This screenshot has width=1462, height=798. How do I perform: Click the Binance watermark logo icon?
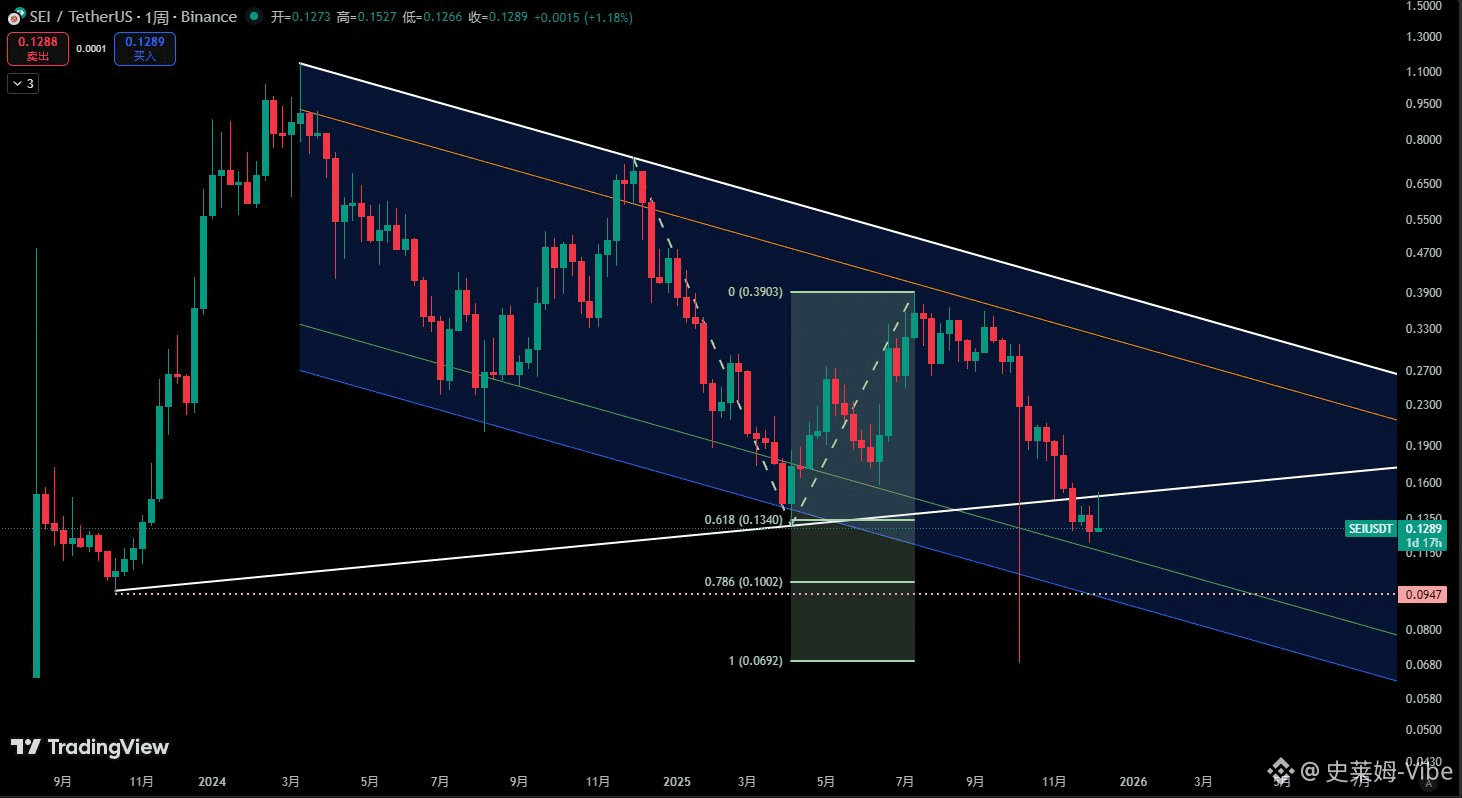(x=1281, y=771)
